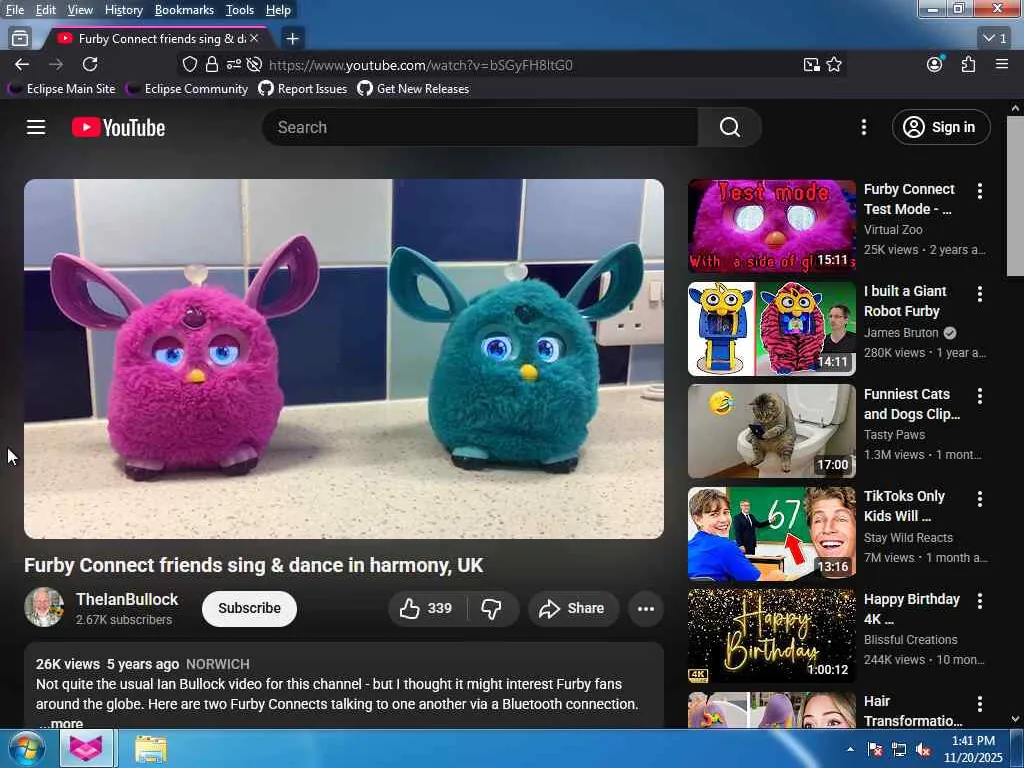Viewport: 1024px width, 768px height.
Task: Open the Bookmarks menu
Action: 184,10
